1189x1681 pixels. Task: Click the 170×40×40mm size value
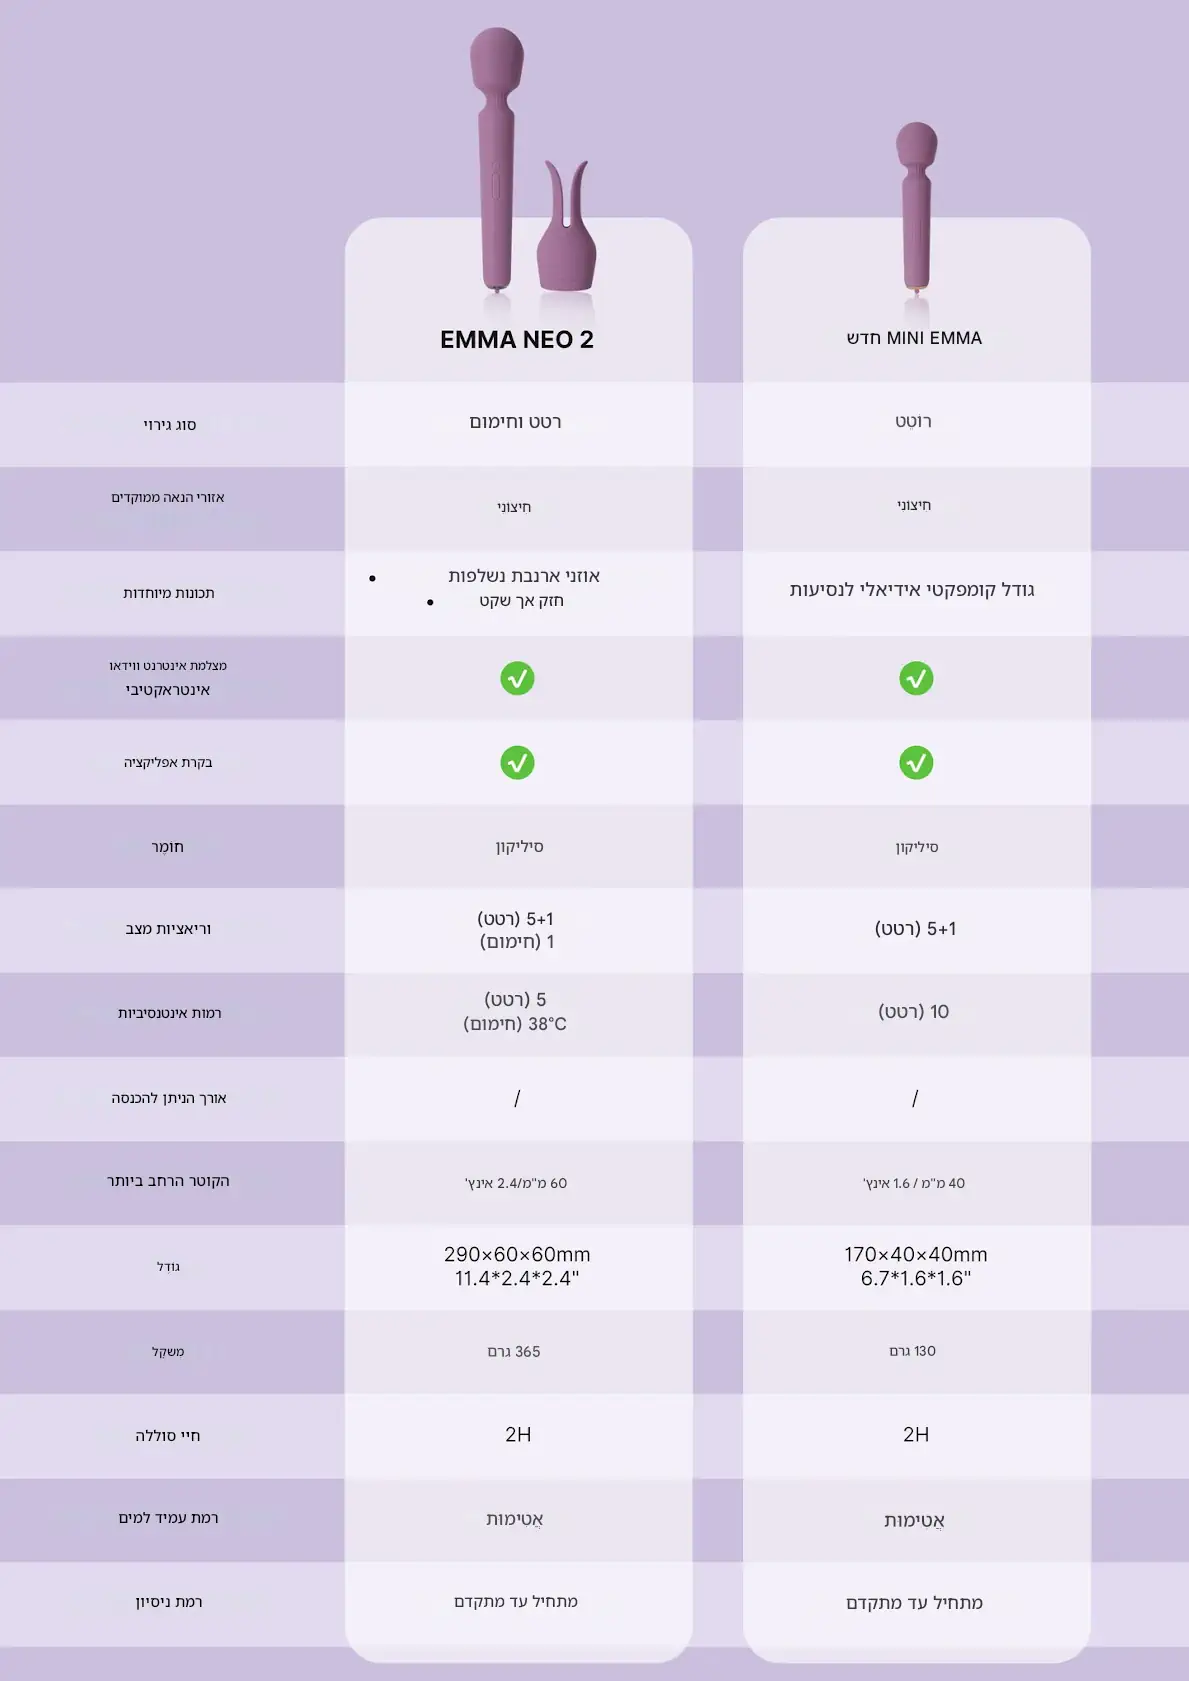[x=916, y=1254]
